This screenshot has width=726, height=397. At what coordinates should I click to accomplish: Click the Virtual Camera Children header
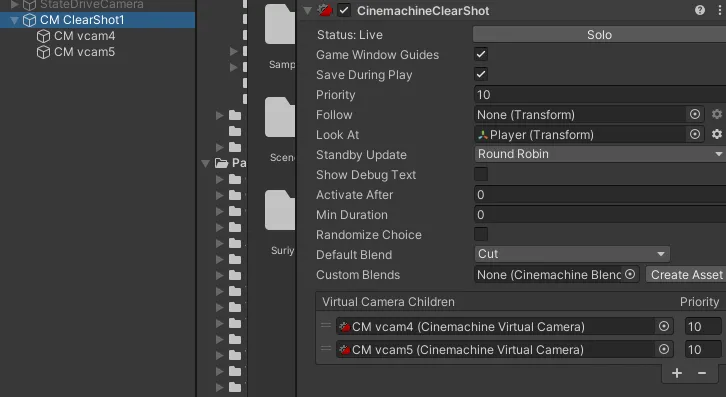point(388,302)
